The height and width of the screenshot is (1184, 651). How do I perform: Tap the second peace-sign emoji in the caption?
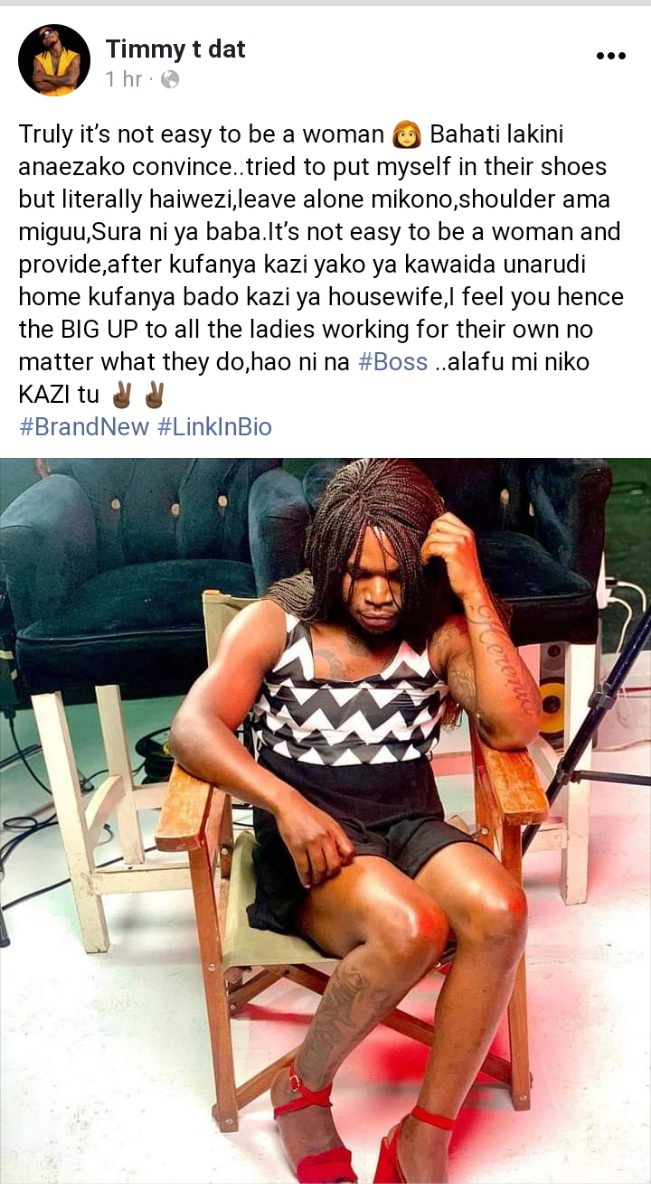pos(153,395)
